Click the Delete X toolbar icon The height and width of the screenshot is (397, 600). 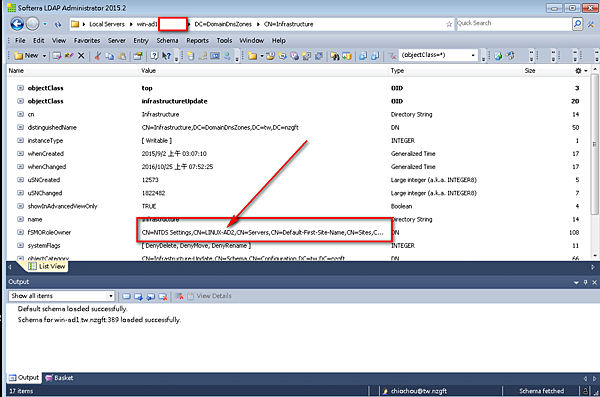pyautogui.click(x=81, y=56)
